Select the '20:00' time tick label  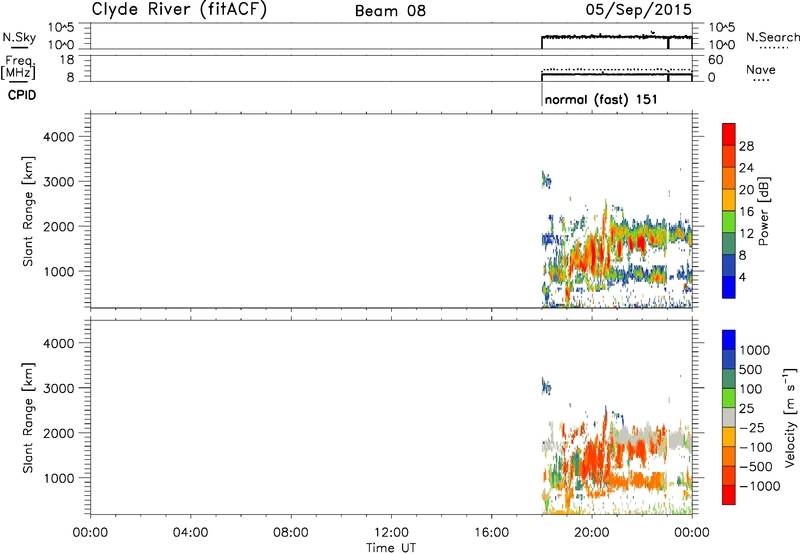click(591, 533)
